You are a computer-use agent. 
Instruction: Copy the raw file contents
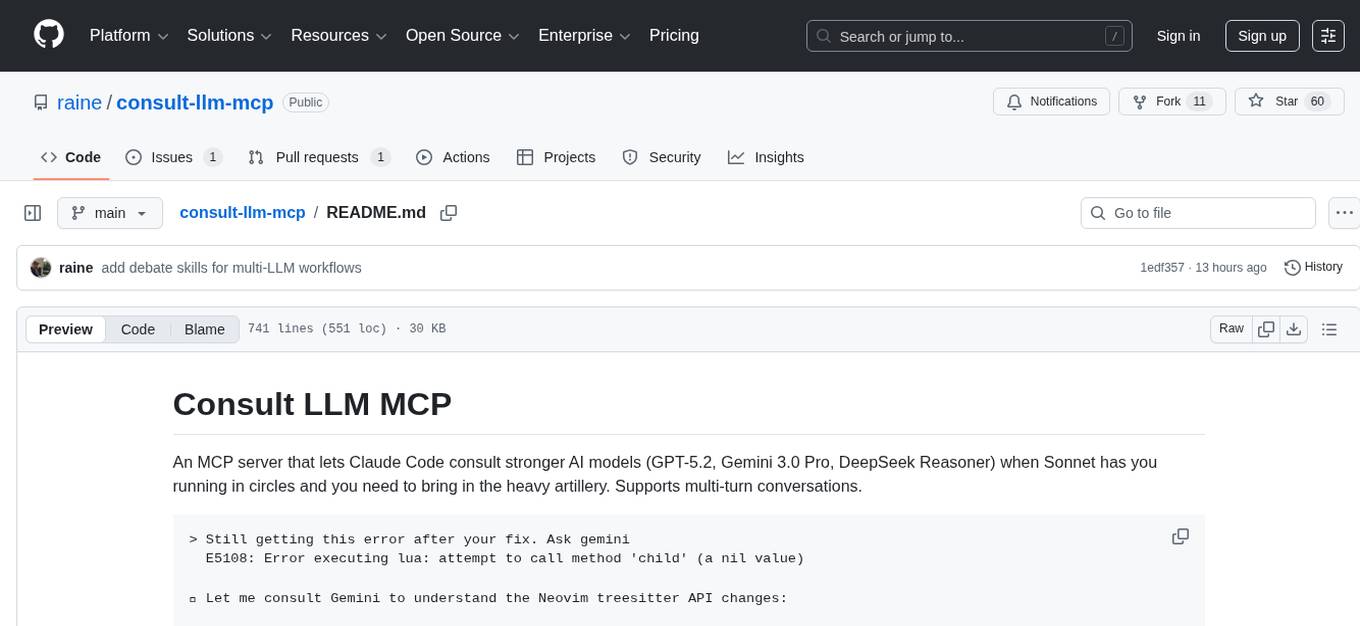pos(1266,328)
